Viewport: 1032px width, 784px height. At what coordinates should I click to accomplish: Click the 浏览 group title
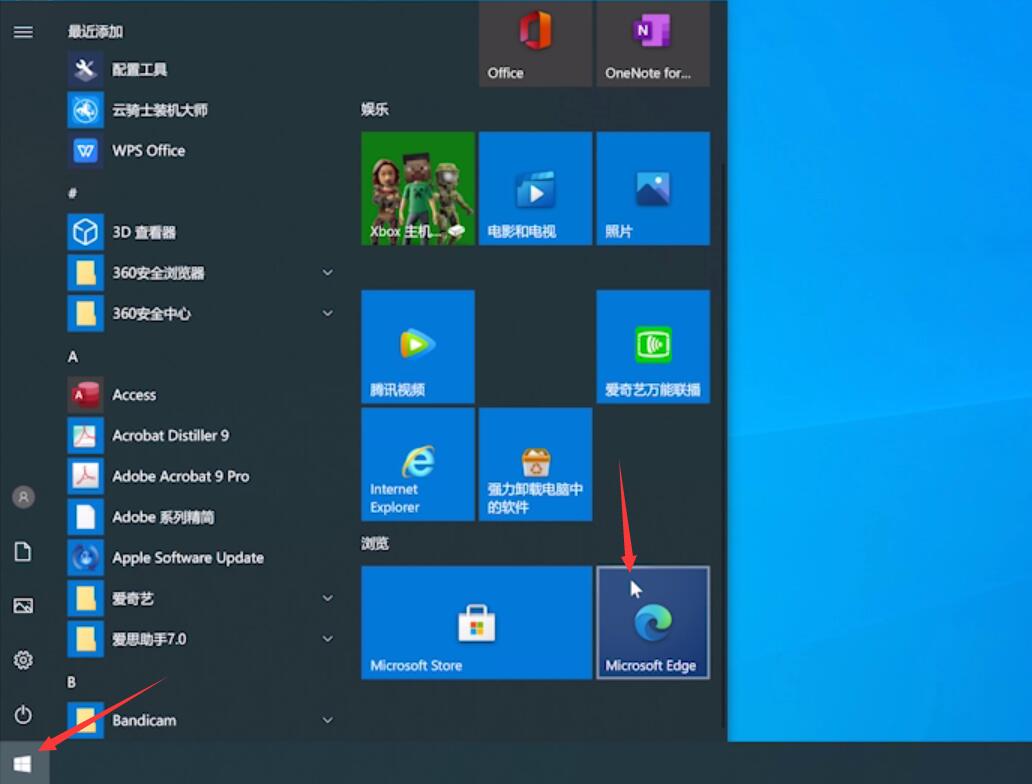point(374,543)
